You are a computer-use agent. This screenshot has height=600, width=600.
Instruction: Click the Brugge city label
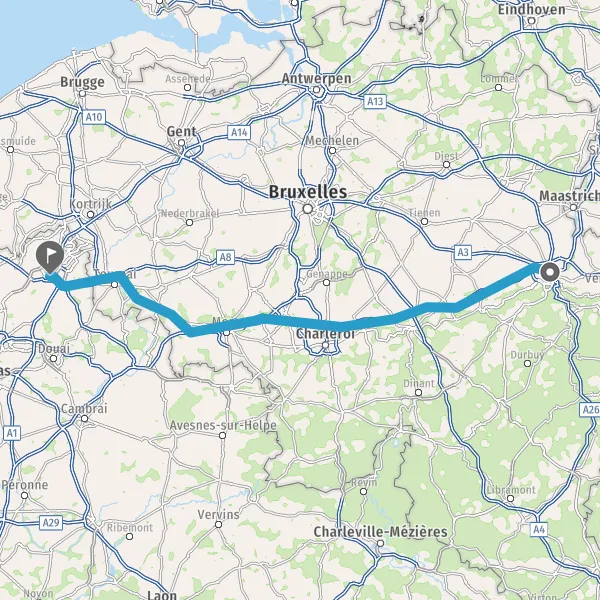82,82
